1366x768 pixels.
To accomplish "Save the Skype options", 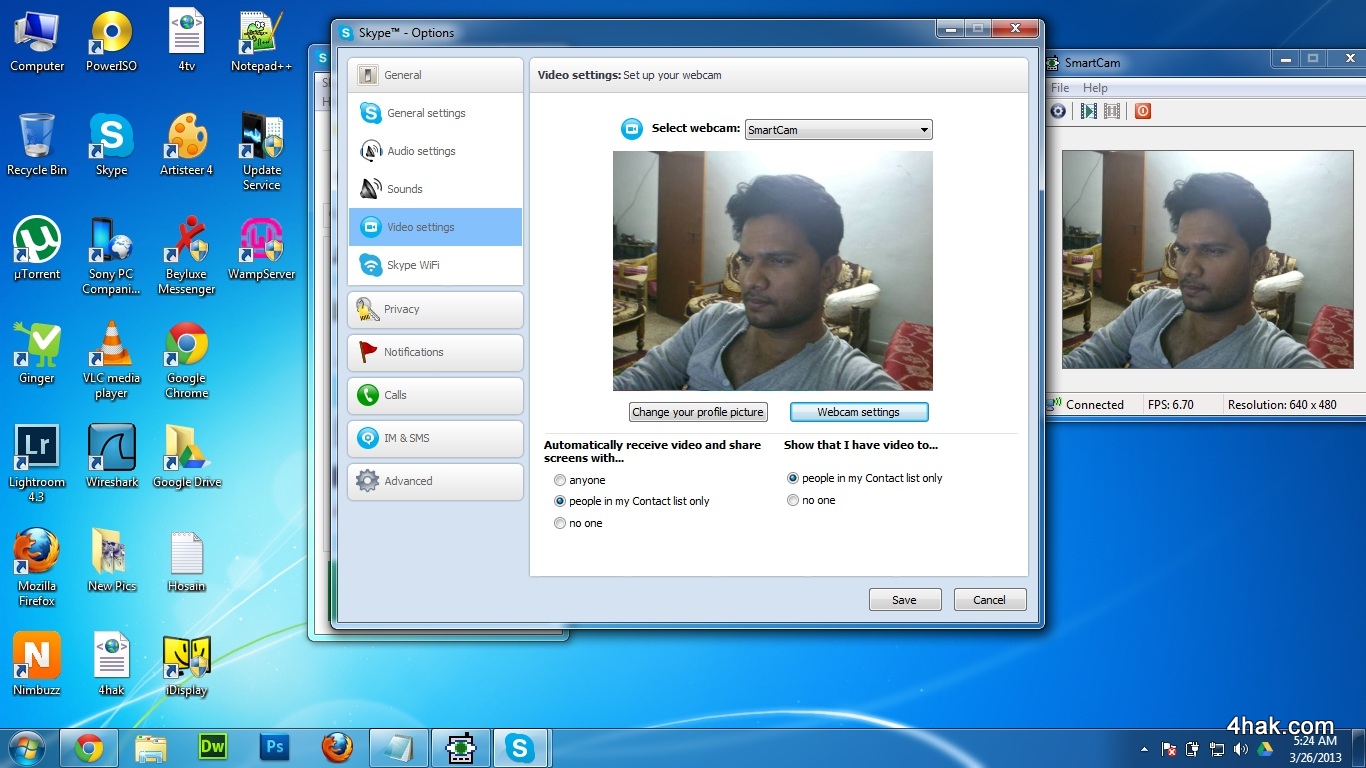I will (x=904, y=600).
